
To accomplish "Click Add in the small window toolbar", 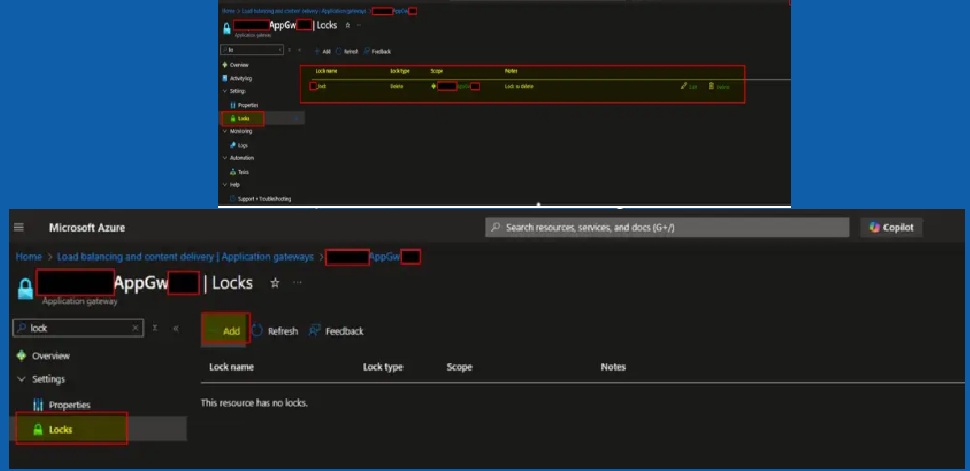I will pyautogui.click(x=322, y=51).
